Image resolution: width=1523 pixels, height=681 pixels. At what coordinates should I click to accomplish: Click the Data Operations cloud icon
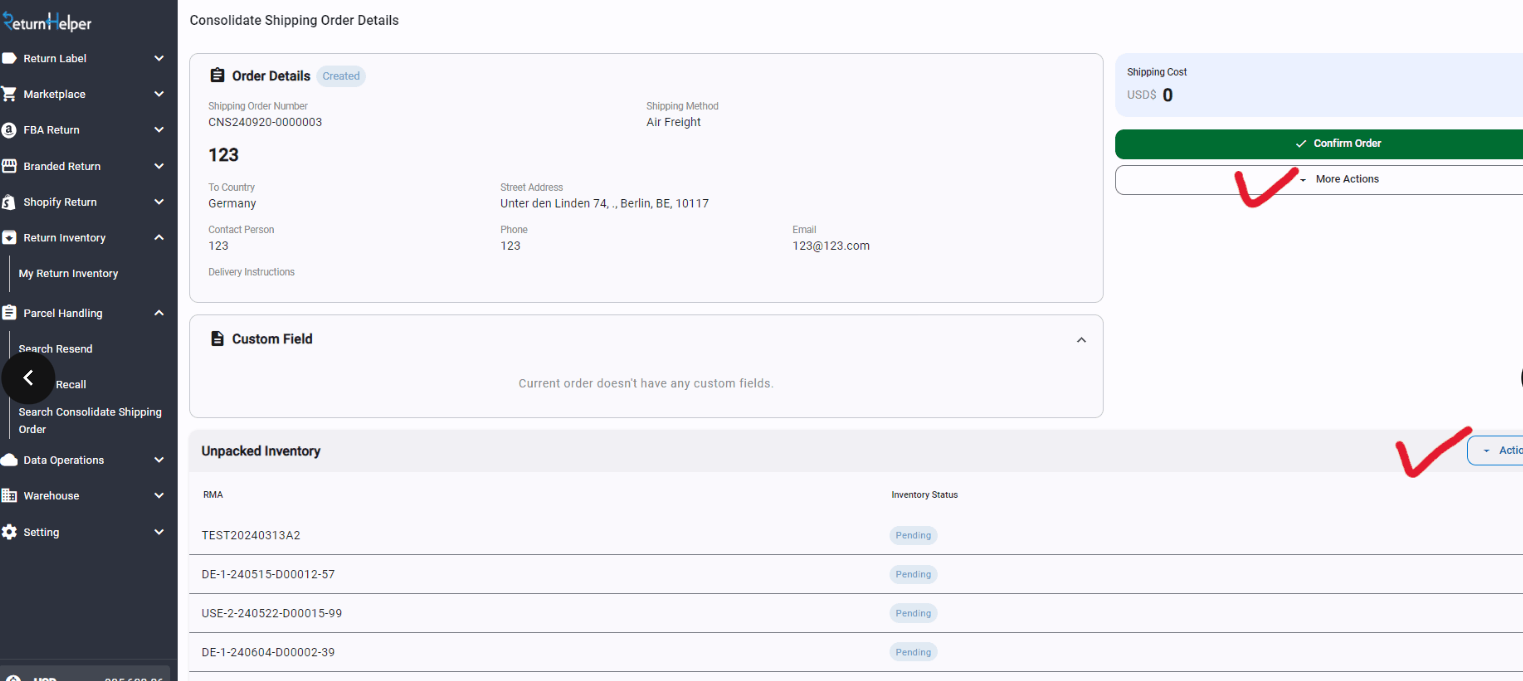[10, 460]
